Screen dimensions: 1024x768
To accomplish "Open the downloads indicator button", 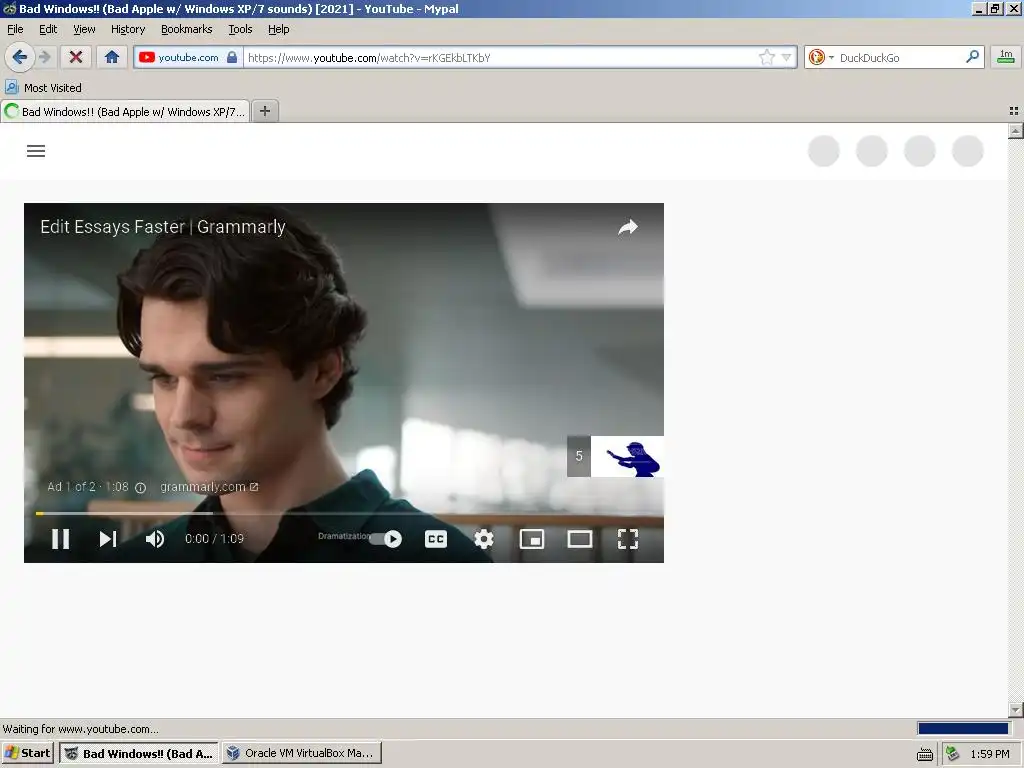I will tap(1006, 57).
